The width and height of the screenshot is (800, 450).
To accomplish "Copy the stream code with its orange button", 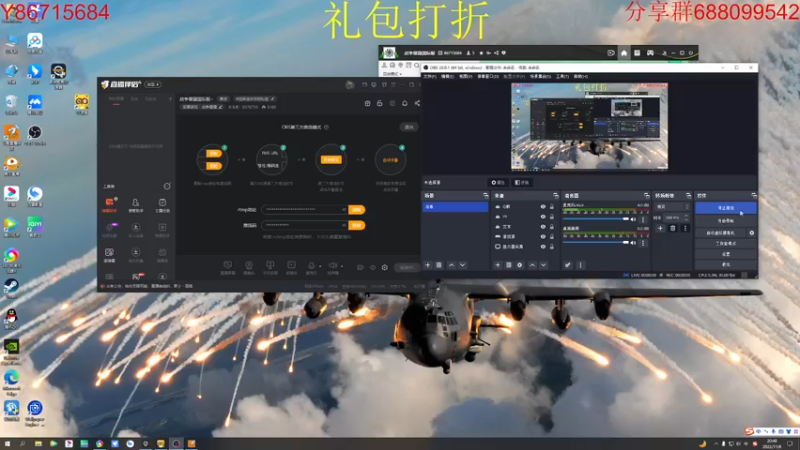I will point(357,225).
